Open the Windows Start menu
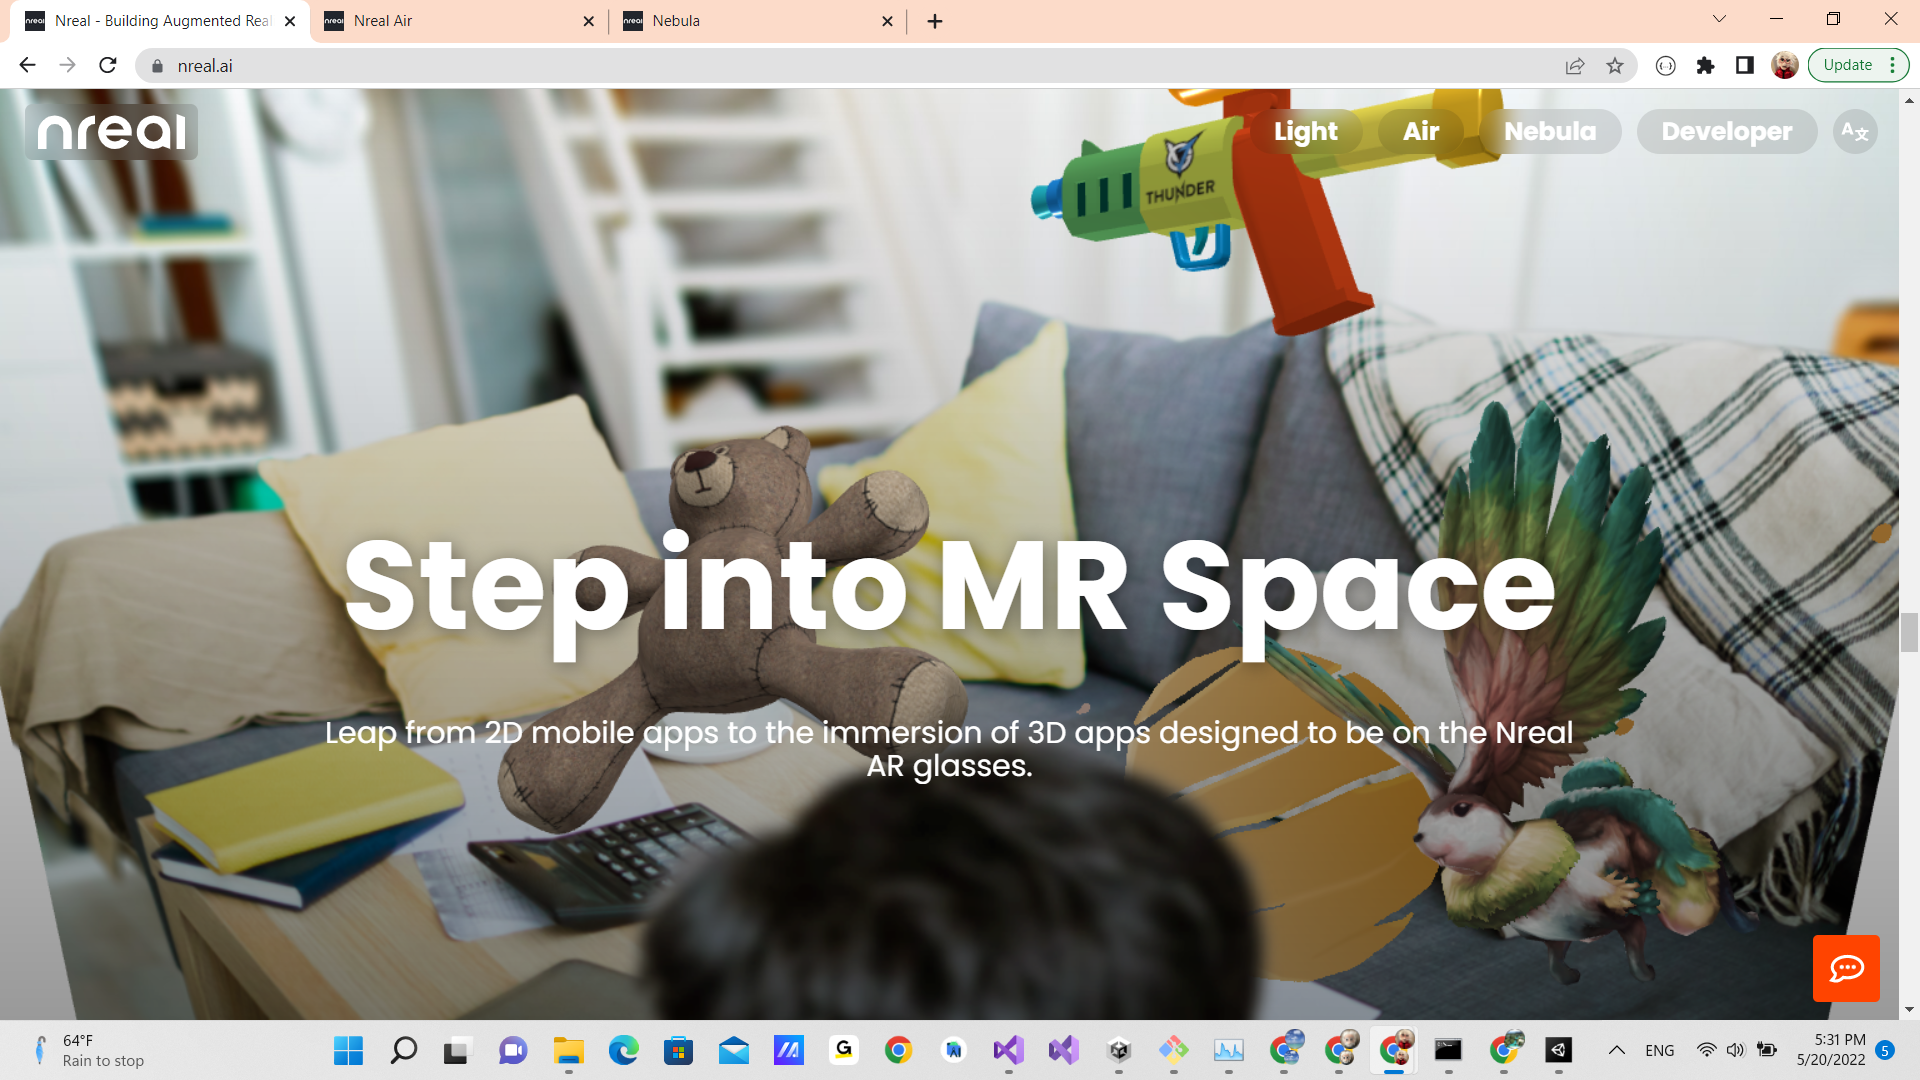1920x1080 pixels. [348, 1050]
